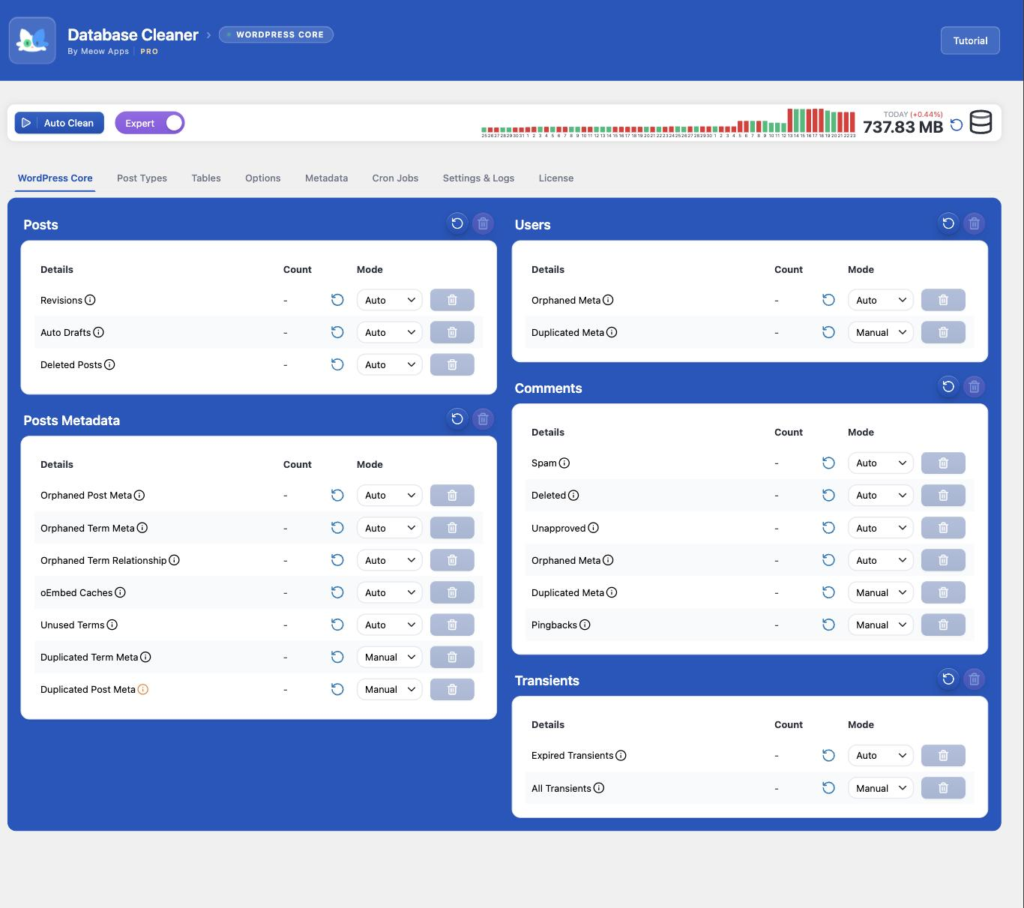Refresh the Spam comments count
Viewport: 1024px width, 908px height.
828,462
